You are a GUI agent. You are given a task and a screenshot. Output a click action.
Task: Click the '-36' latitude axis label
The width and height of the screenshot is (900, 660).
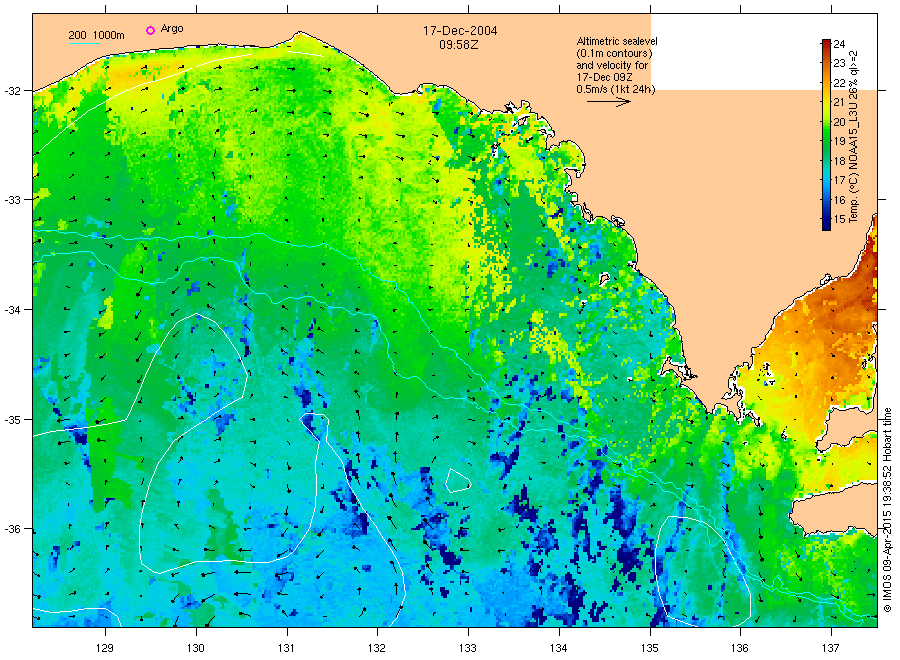[12, 529]
